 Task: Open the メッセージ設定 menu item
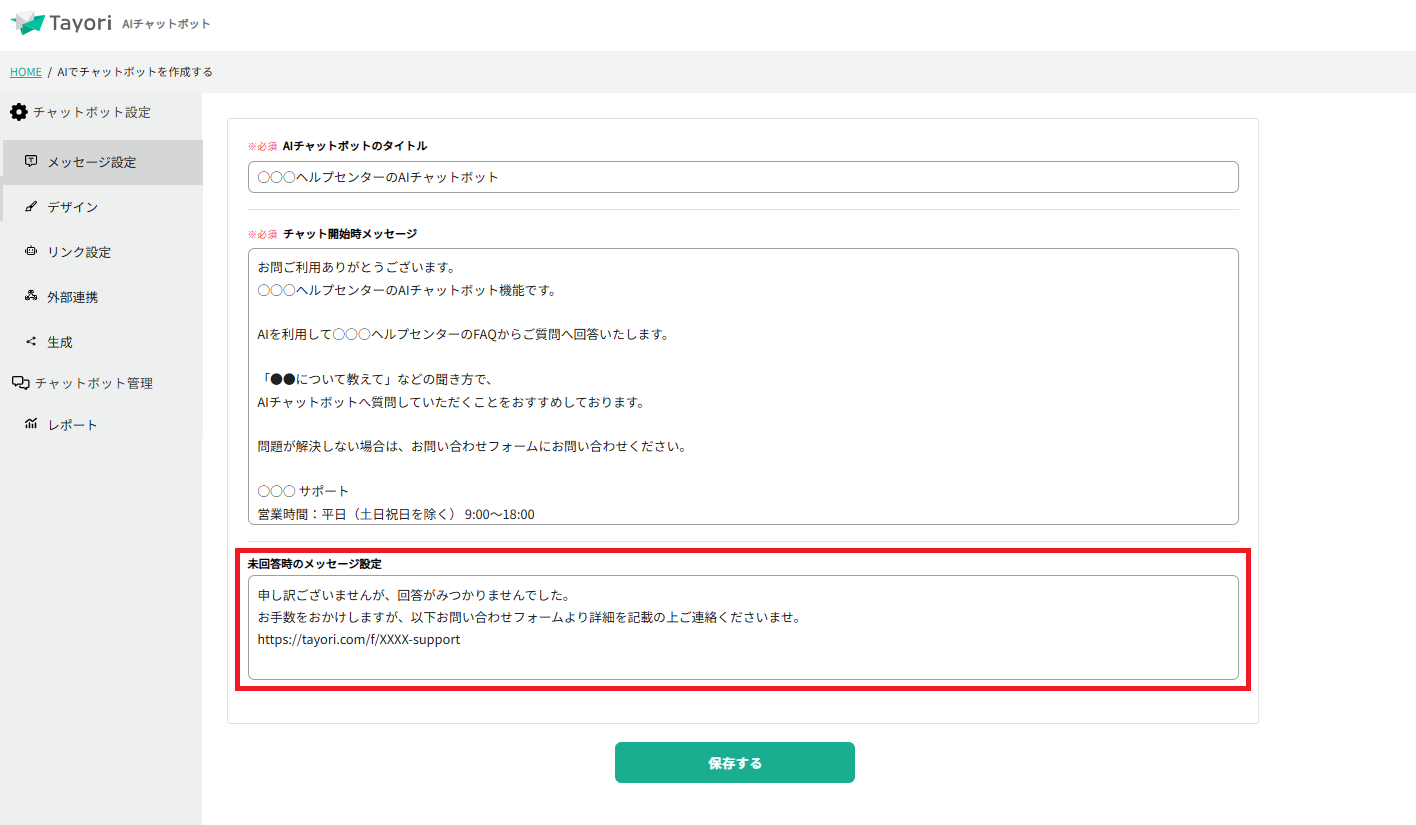click(x=92, y=162)
